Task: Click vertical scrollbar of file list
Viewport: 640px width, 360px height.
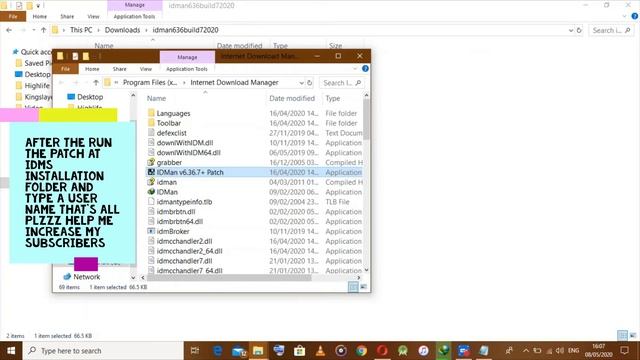Action: point(366,119)
